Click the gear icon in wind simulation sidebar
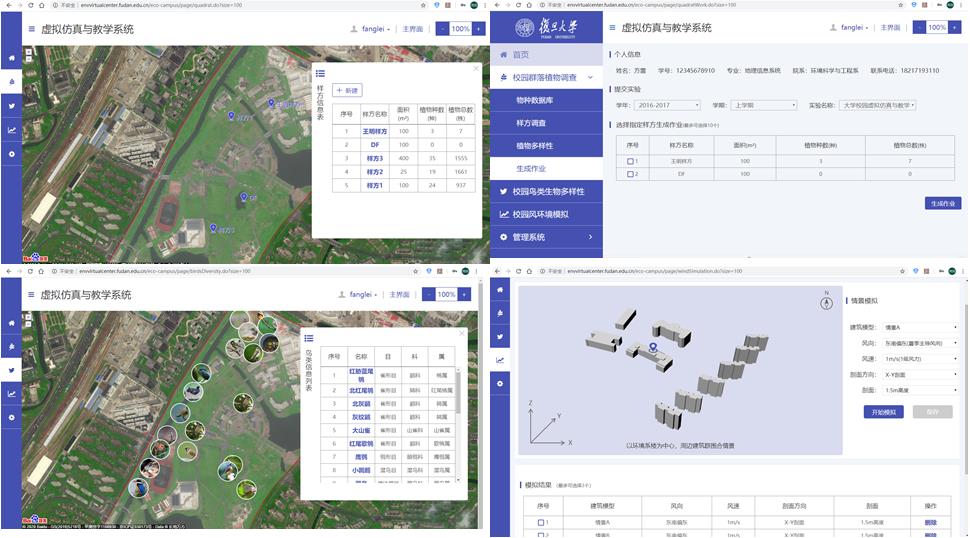970x538 pixels. point(502,384)
